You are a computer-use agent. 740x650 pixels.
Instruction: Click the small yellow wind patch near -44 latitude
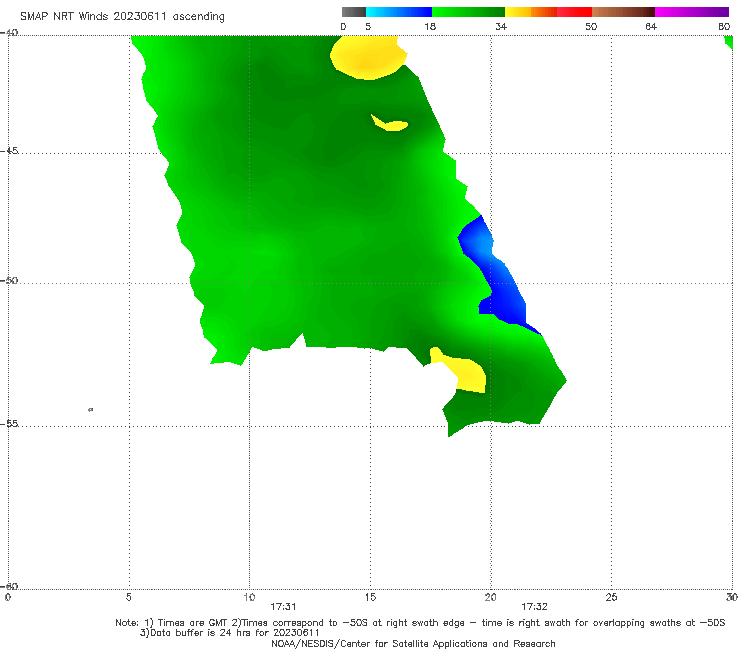coord(390,125)
